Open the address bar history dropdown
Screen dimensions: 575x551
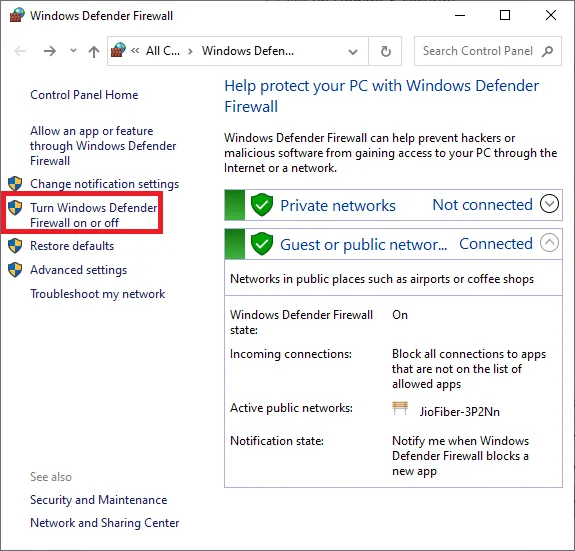353,52
